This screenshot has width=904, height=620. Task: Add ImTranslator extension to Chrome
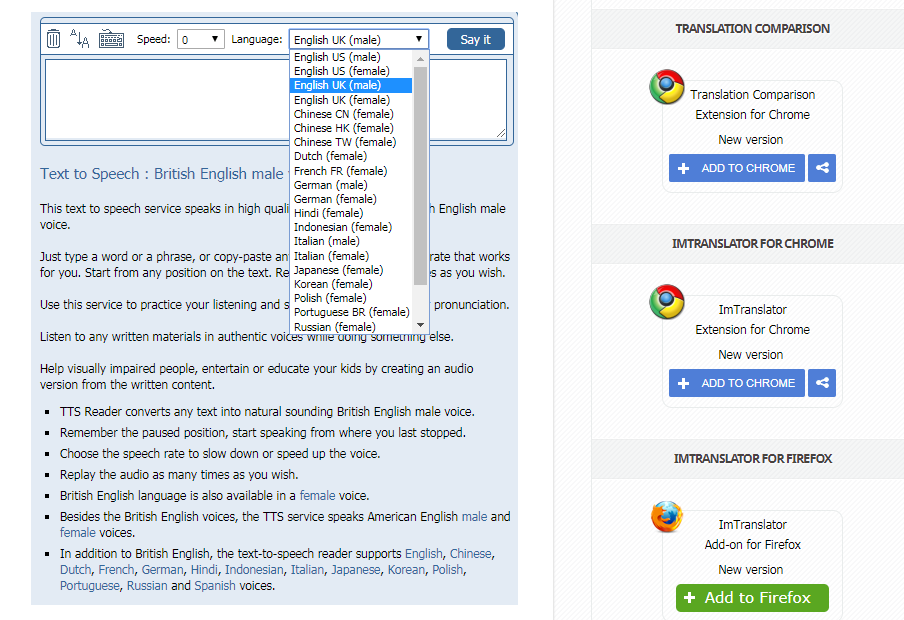pyautogui.click(x=737, y=383)
